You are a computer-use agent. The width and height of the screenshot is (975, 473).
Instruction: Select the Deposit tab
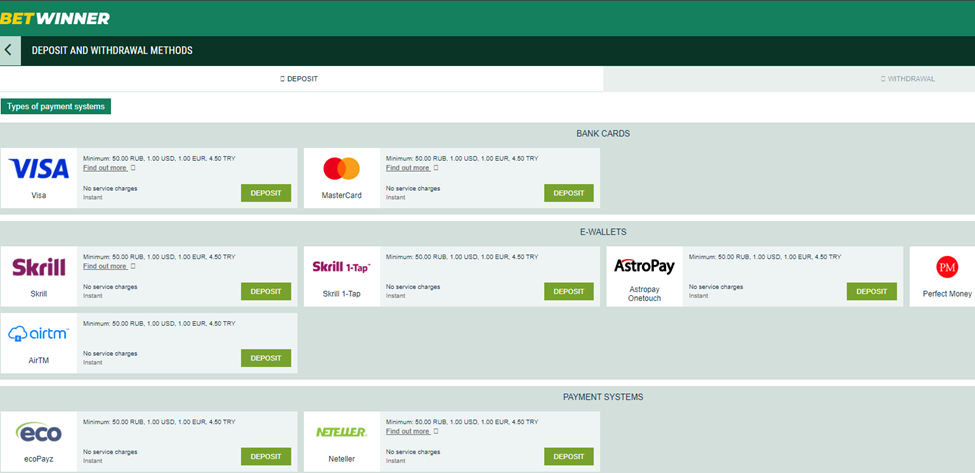click(299, 78)
